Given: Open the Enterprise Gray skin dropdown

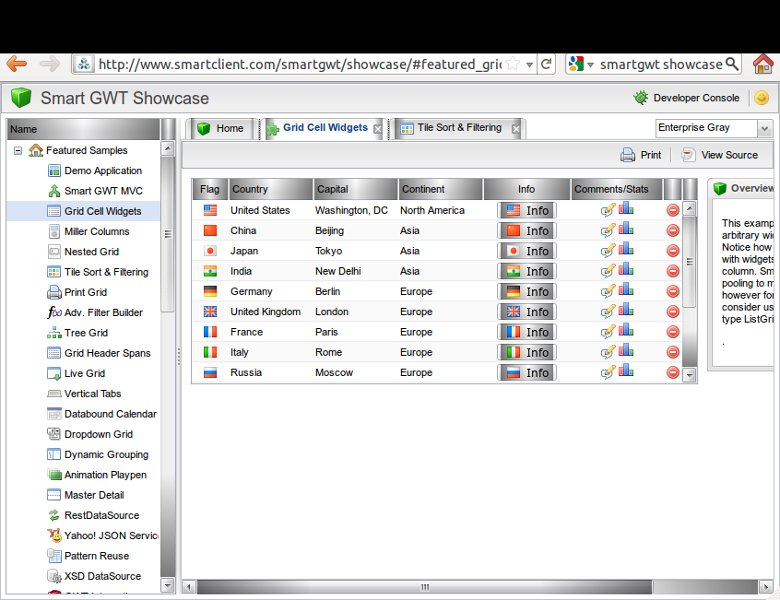Looking at the screenshot, I should [x=764, y=128].
